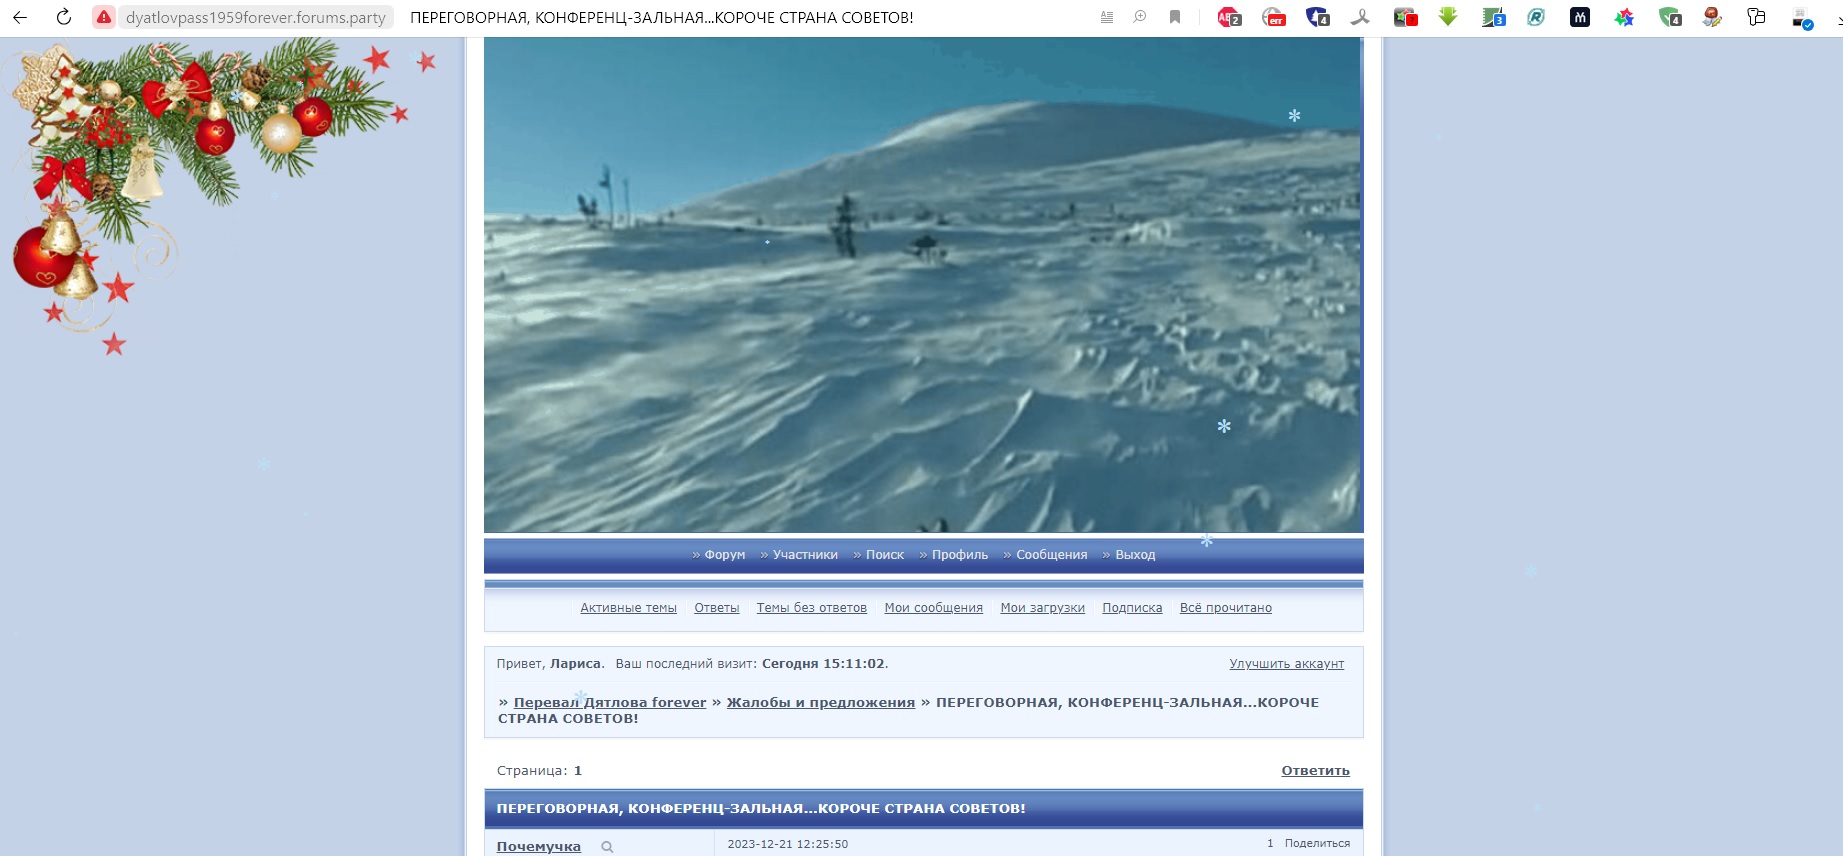Open the Профиль menu item
The width and height of the screenshot is (1843, 856).
(x=960, y=555)
